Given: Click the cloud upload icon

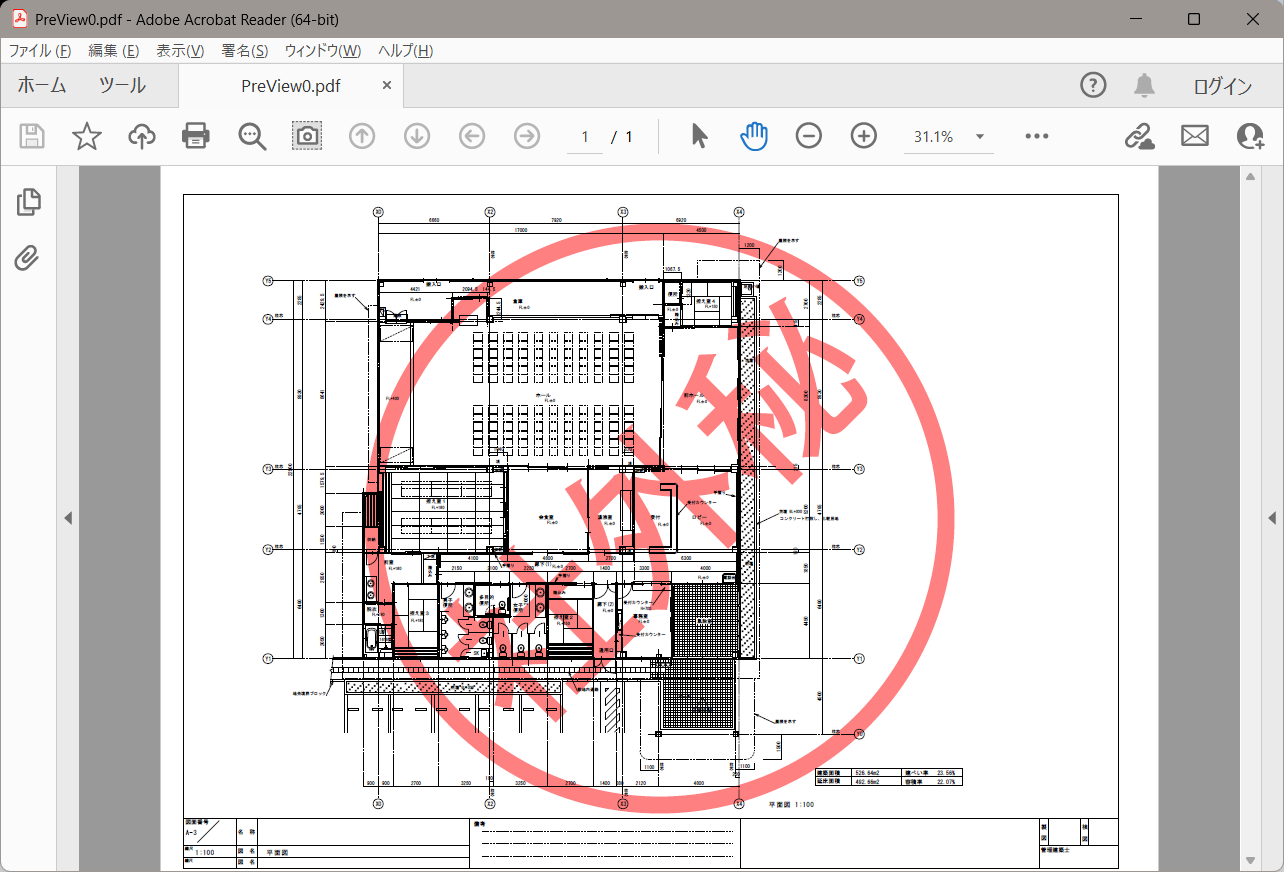Looking at the screenshot, I should (x=142, y=137).
